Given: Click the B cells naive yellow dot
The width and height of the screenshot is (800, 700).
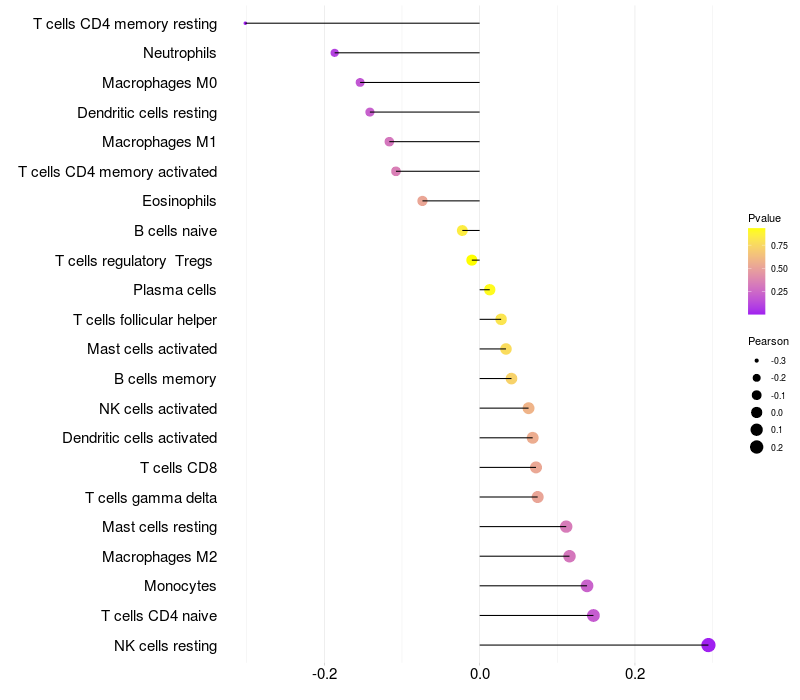Looking at the screenshot, I should click(462, 231).
